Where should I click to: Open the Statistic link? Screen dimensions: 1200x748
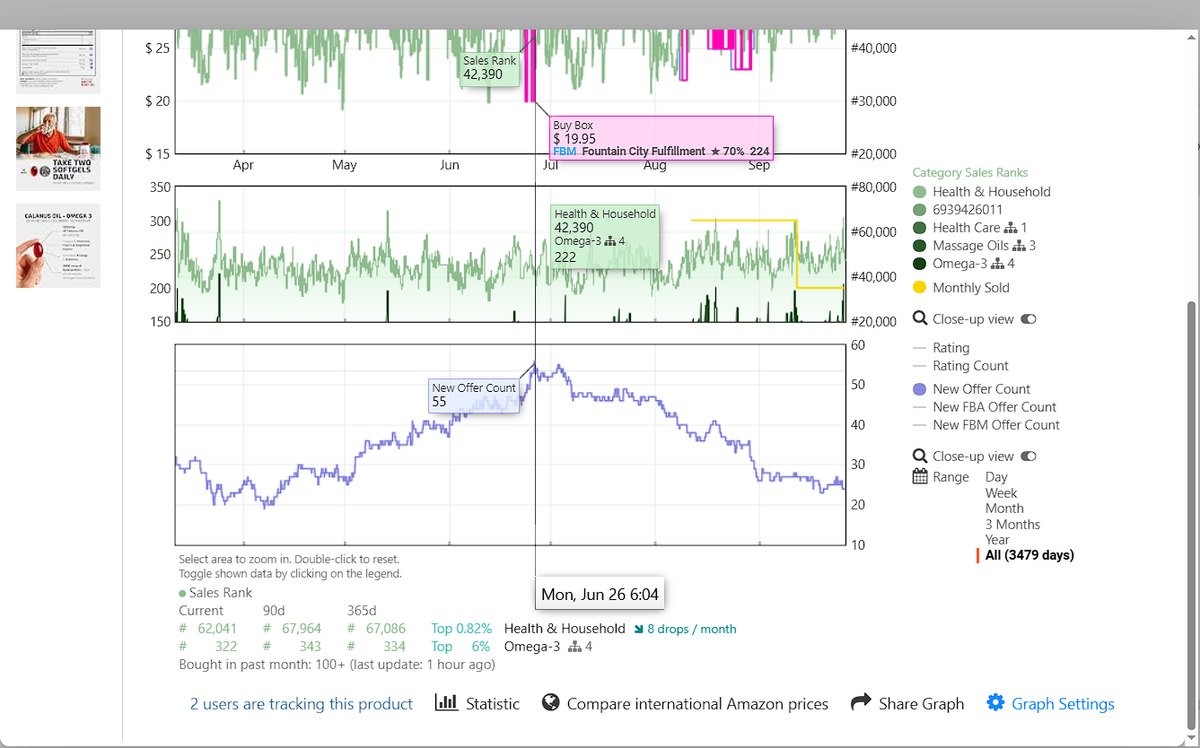[x=492, y=704]
